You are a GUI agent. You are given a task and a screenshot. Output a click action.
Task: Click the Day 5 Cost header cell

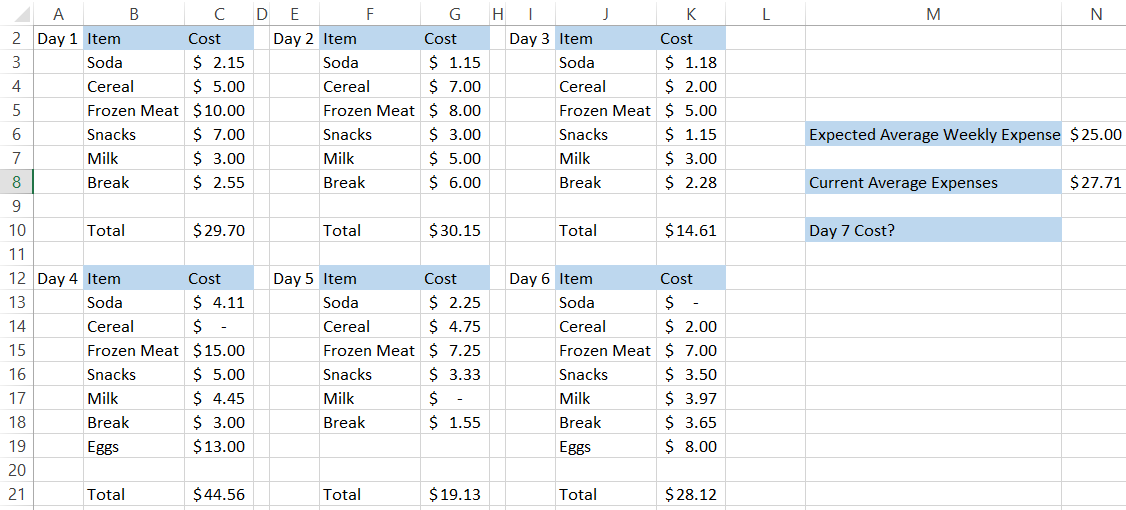[454, 278]
